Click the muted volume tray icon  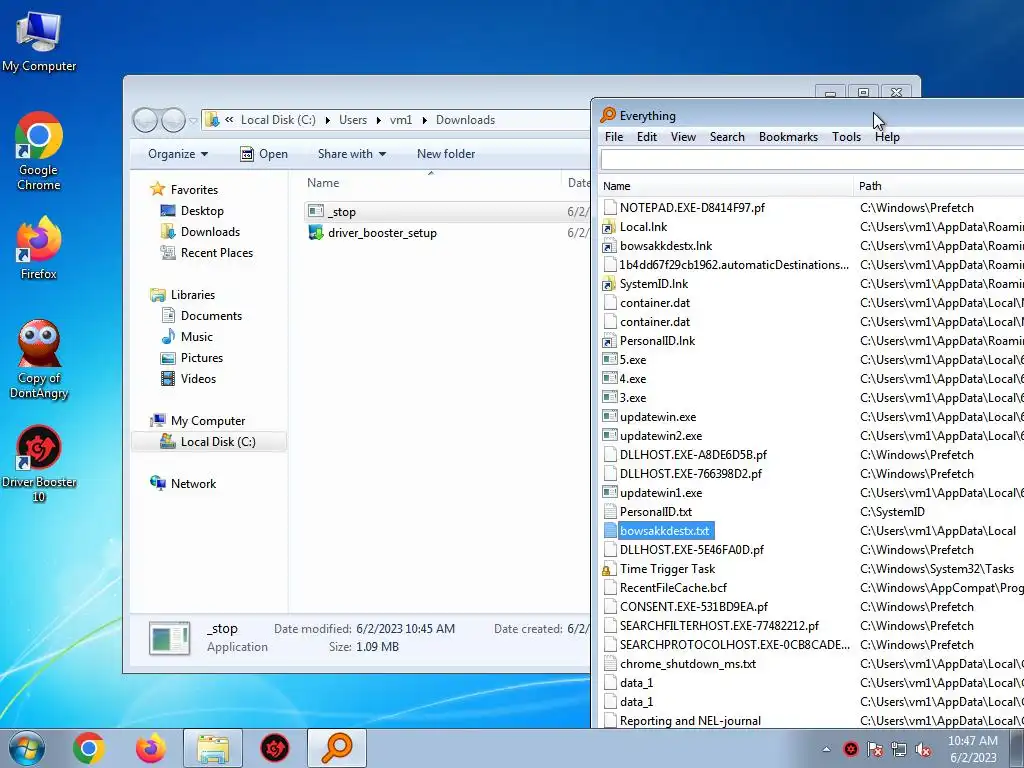[x=923, y=750]
